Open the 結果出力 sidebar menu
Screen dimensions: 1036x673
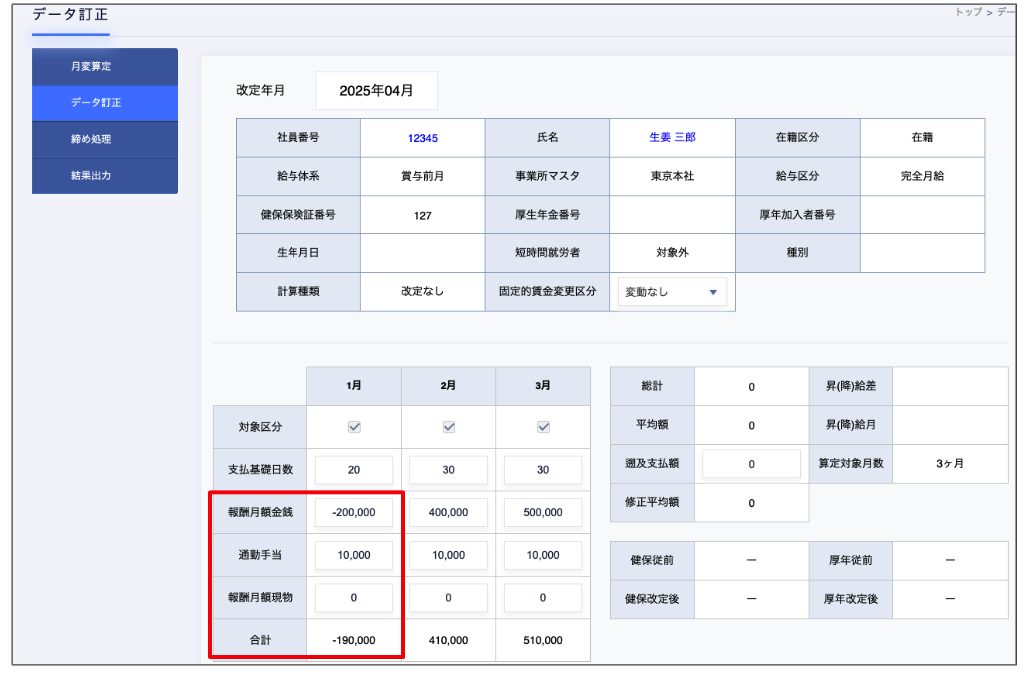point(104,175)
